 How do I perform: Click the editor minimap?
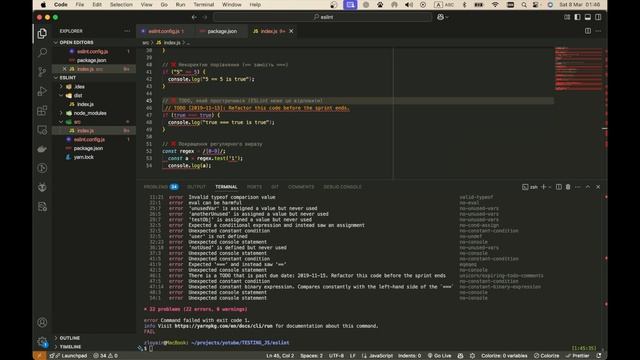(578, 69)
